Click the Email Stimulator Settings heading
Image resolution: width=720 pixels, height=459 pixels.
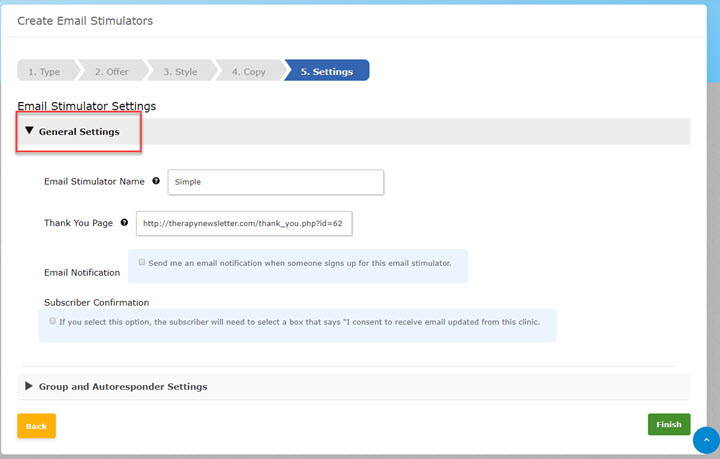[x=86, y=105]
